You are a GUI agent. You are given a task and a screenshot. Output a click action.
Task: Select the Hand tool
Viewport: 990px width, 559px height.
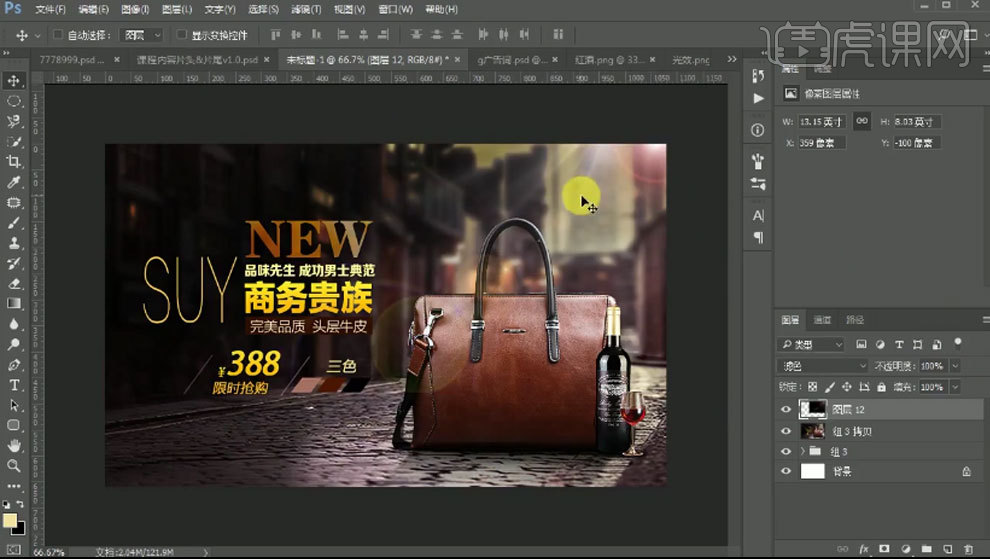click(x=14, y=446)
